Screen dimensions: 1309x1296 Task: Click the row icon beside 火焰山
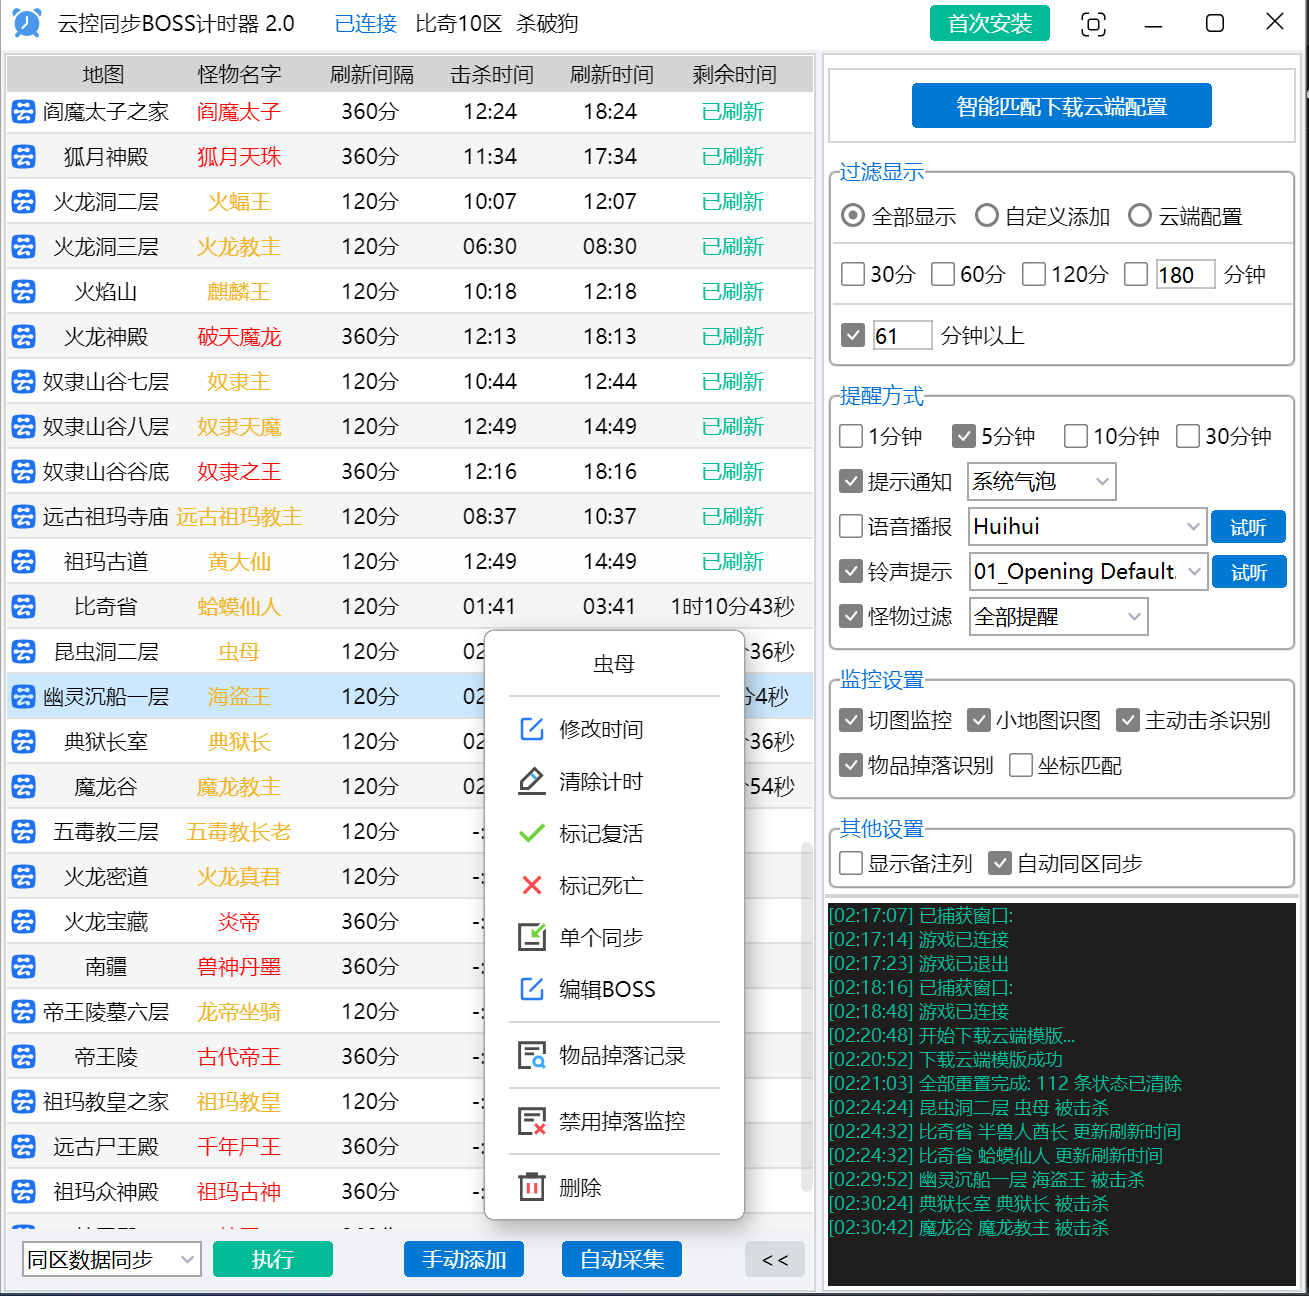coord(23,292)
